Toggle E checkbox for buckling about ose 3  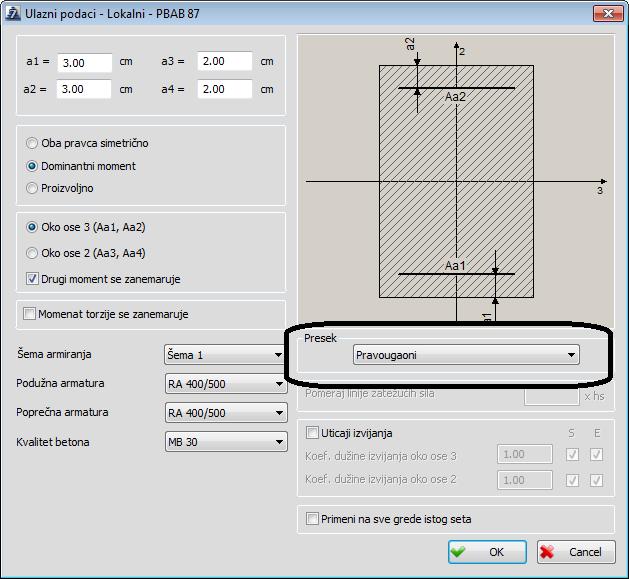pos(597,455)
